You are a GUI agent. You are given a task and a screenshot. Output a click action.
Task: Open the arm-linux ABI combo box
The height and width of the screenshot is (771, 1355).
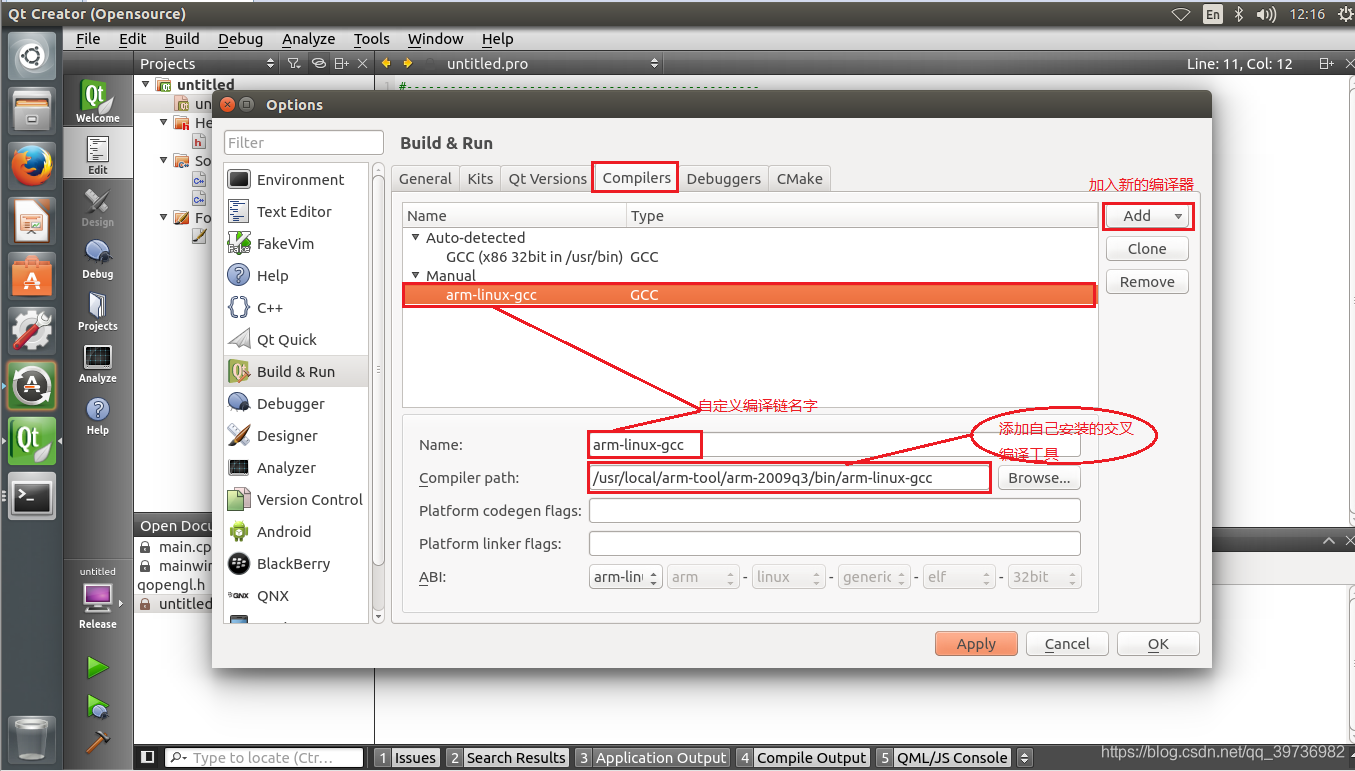(x=626, y=577)
